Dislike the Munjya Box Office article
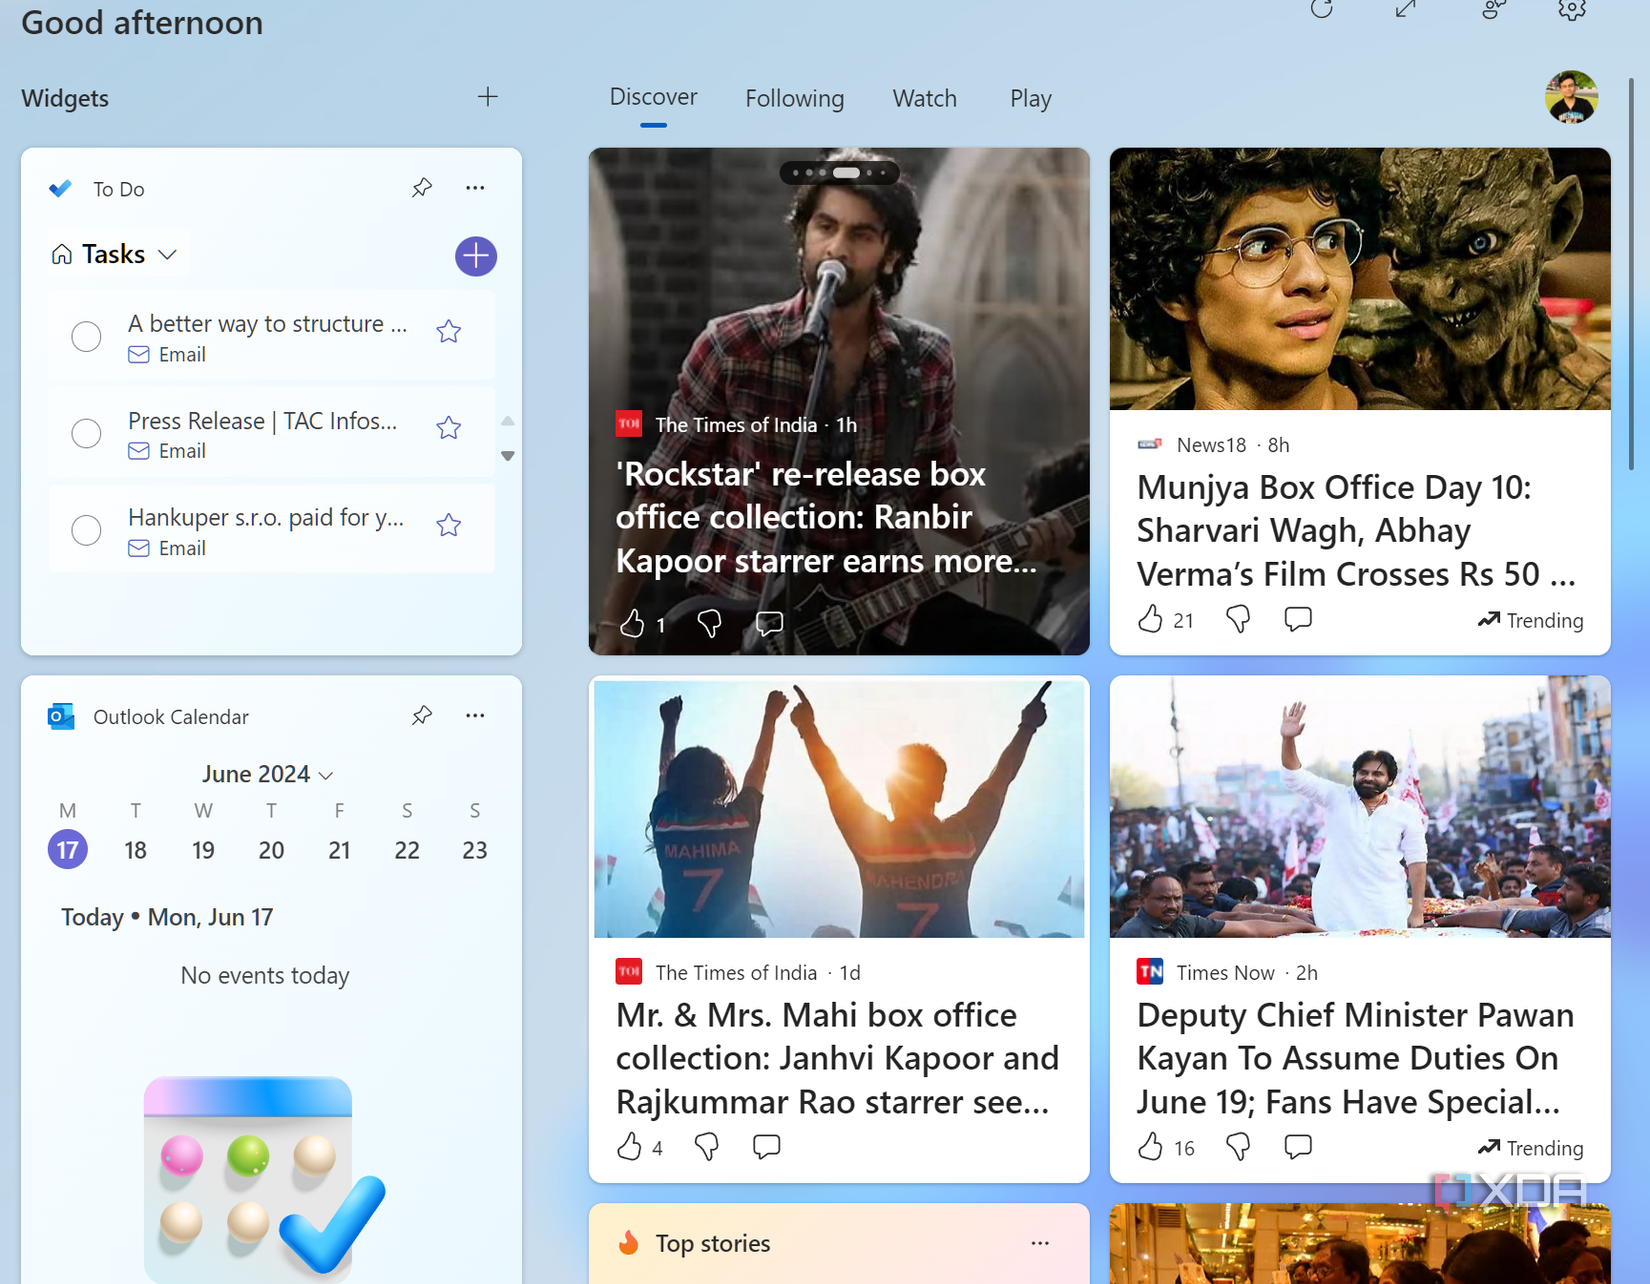This screenshot has height=1284, width=1650. pyautogui.click(x=1237, y=619)
